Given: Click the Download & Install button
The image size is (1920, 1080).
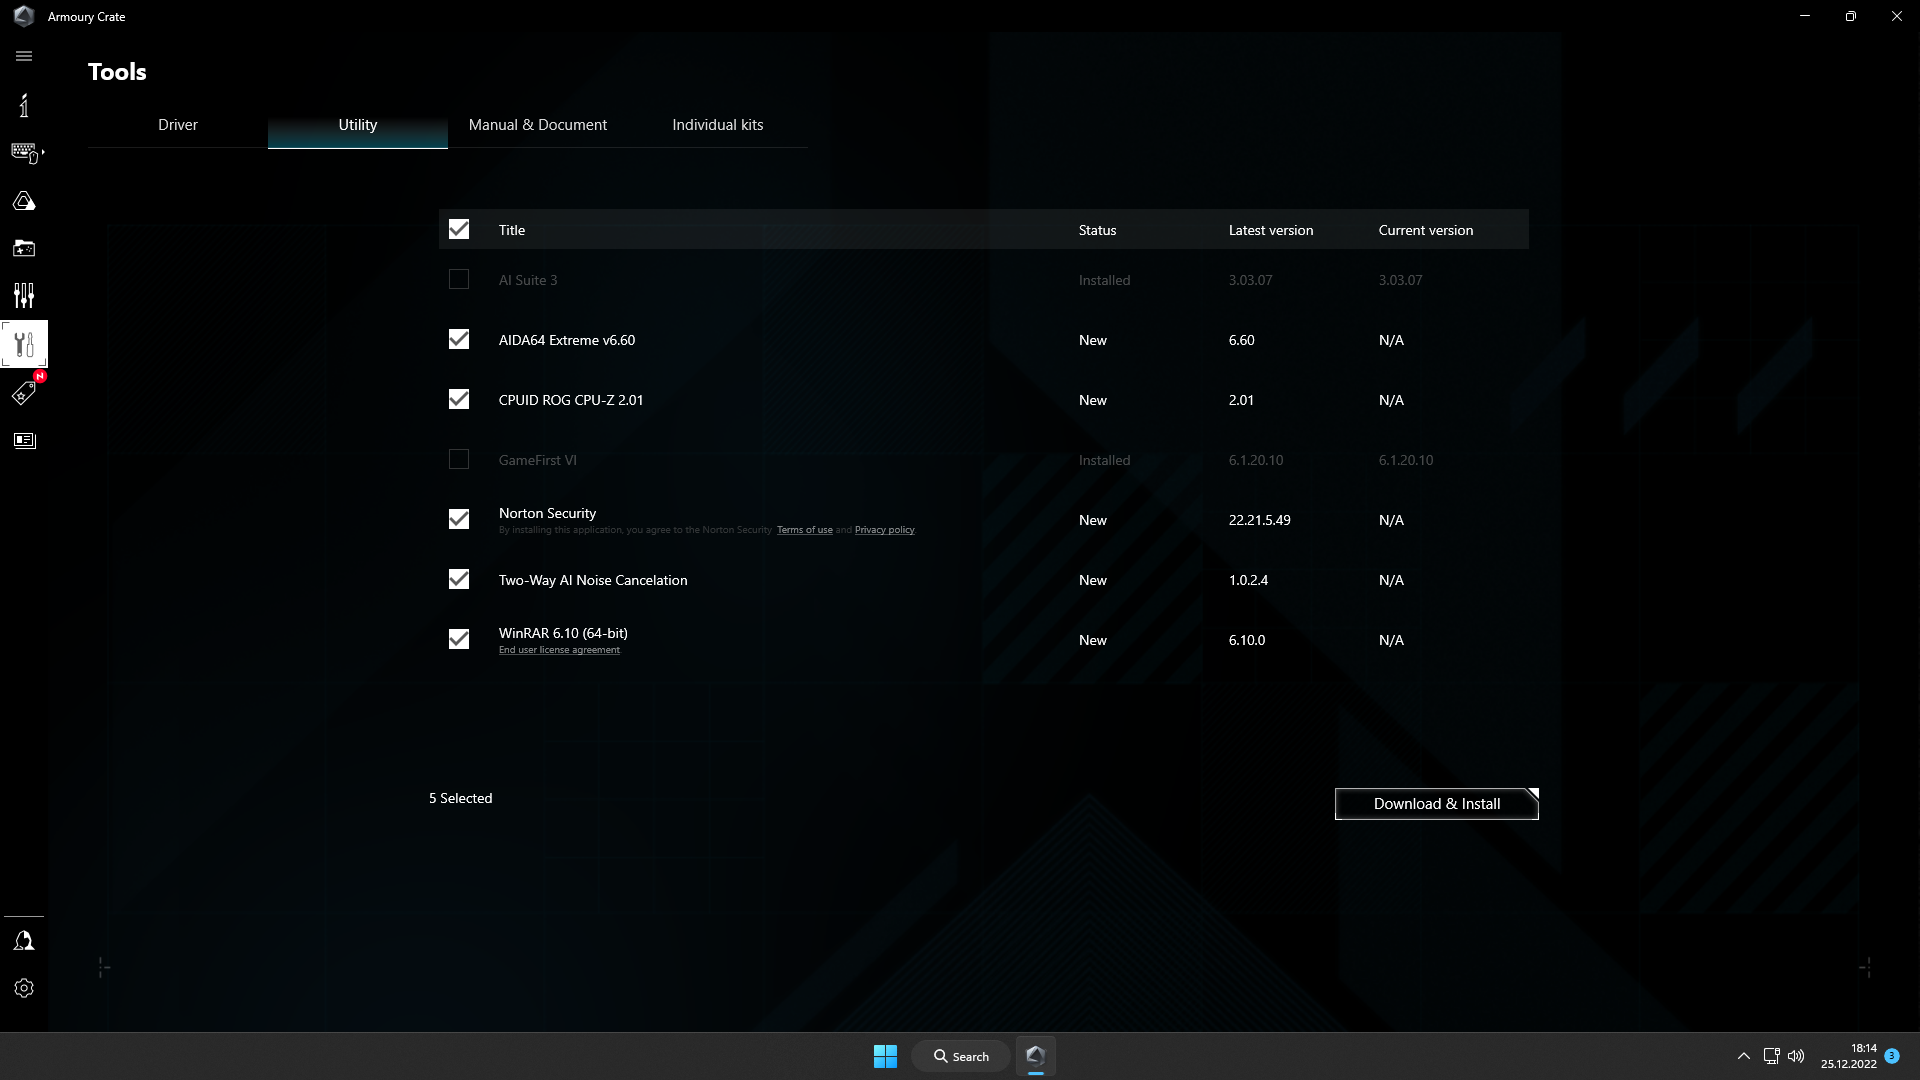Looking at the screenshot, I should [x=1436, y=803].
